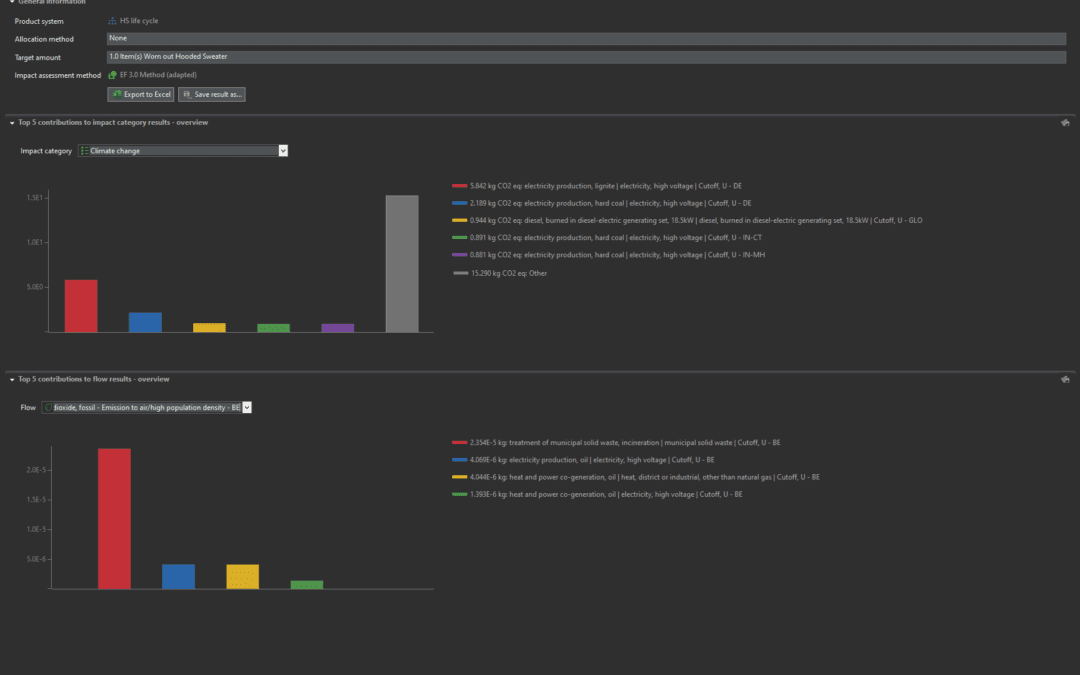The height and width of the screenshot is (675, 1080).
Task: Click the tall gray Other bar in chart
Action: click(x=402, y=263)
